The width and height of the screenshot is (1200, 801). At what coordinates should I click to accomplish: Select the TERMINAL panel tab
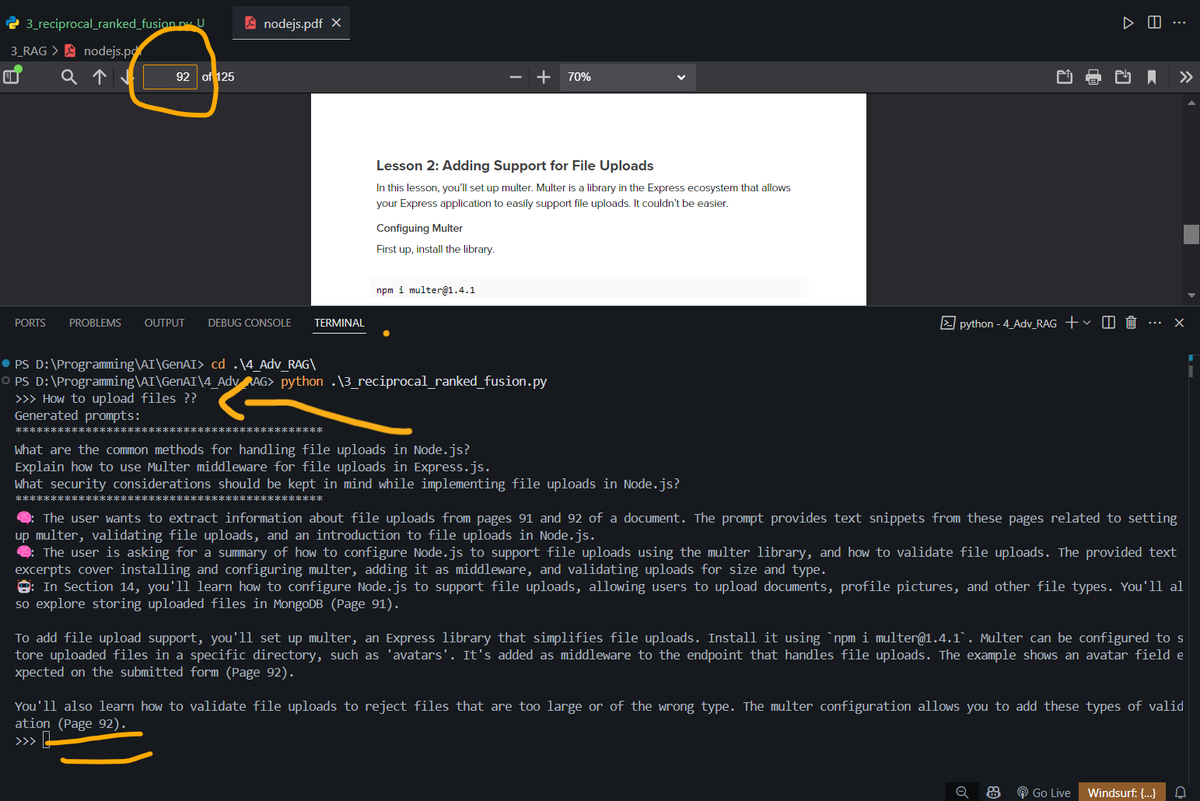tap(339, 323)
